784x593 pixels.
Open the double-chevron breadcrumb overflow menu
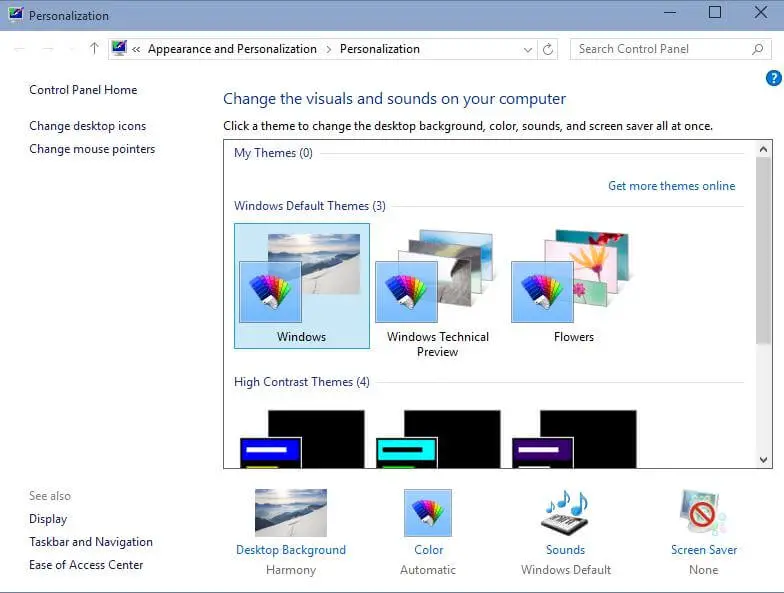[x=136, y=49]
